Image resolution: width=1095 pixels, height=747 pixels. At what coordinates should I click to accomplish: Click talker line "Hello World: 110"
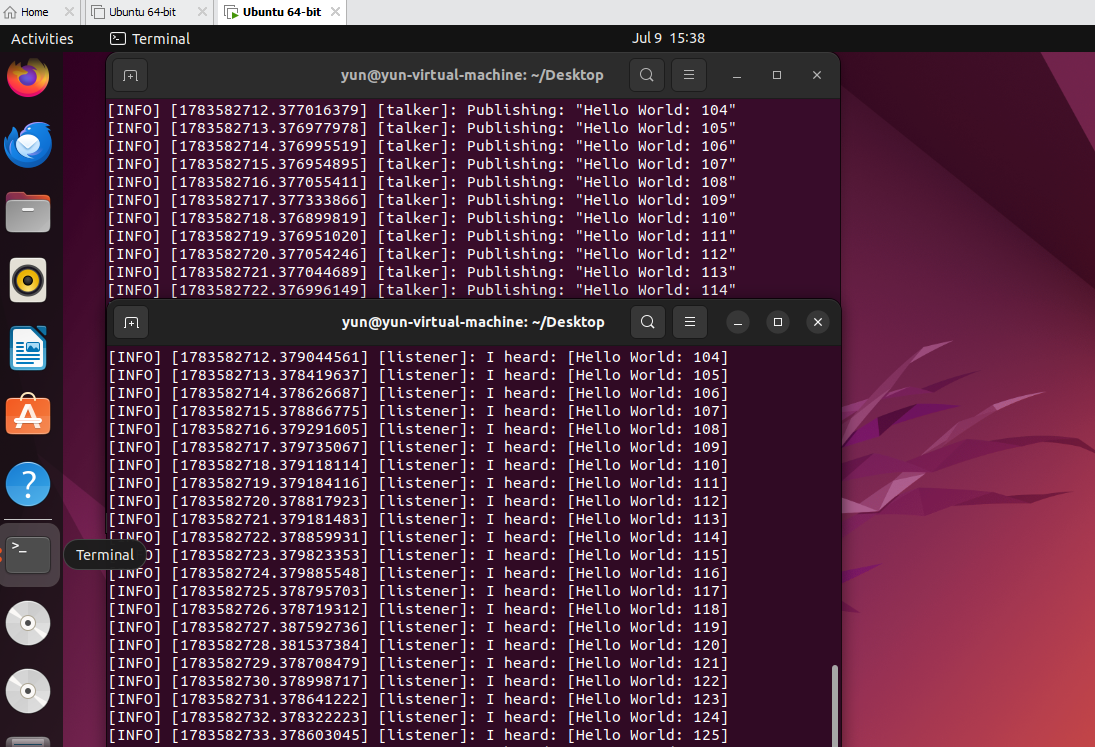click(x=422, y=219)
